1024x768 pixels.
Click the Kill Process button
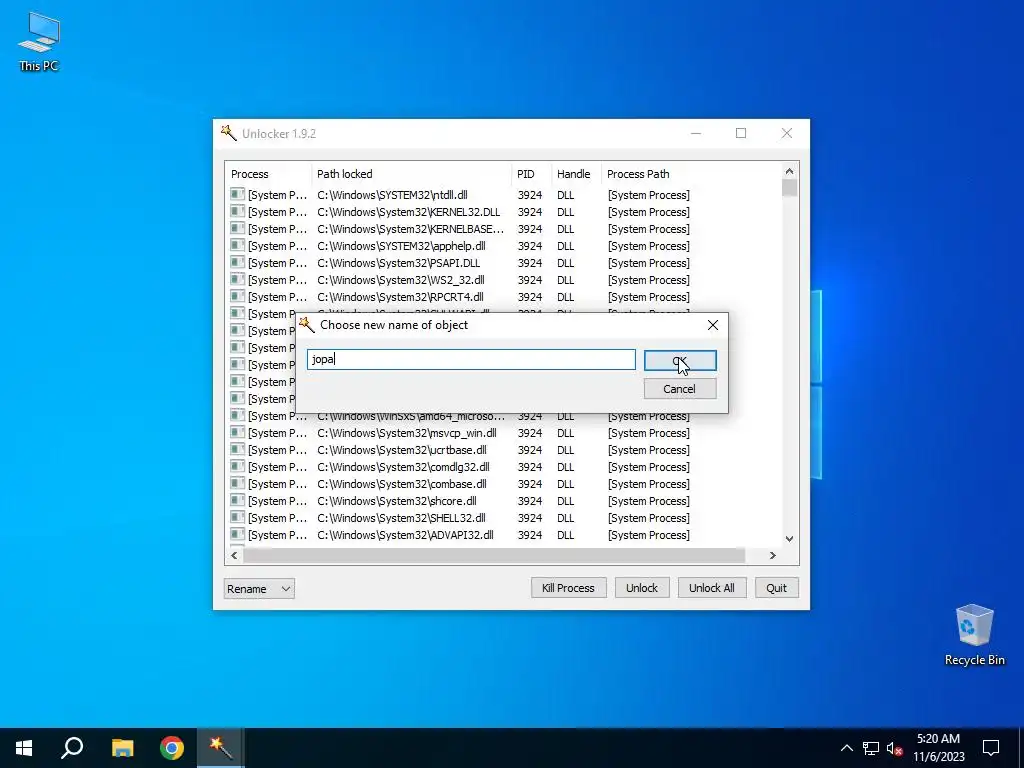pyautogui.click(x=568, y=588)
